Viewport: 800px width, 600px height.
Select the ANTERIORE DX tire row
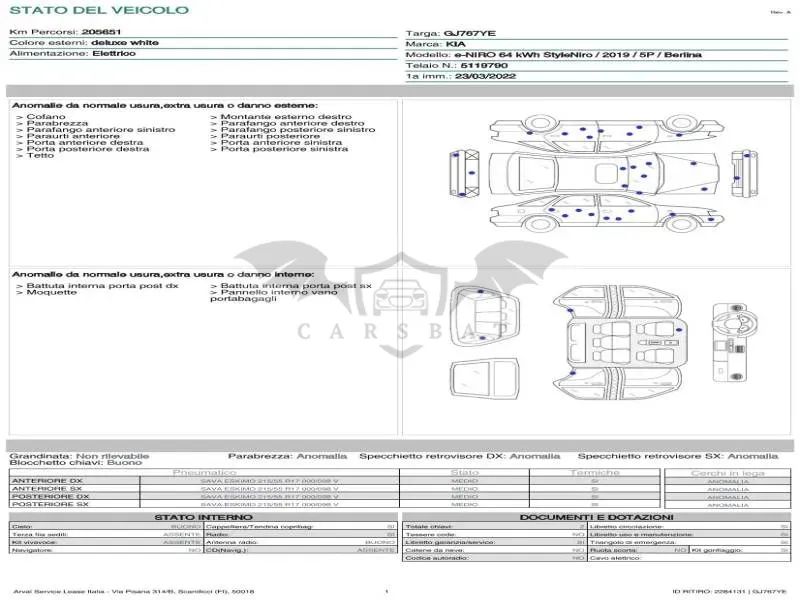click(x=204, y=481)
